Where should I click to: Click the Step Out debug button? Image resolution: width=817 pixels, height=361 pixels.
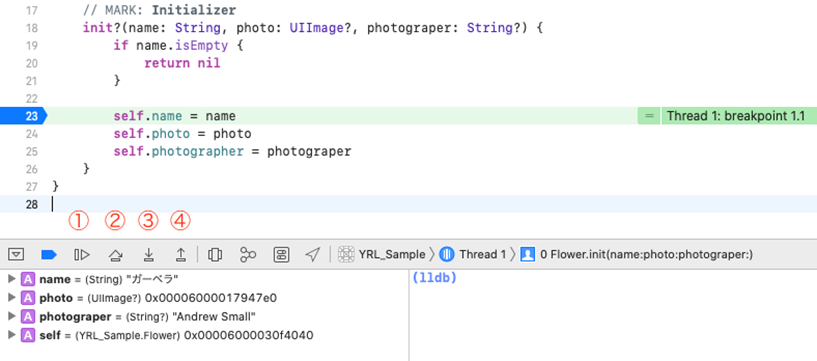(x=181, y=255)
